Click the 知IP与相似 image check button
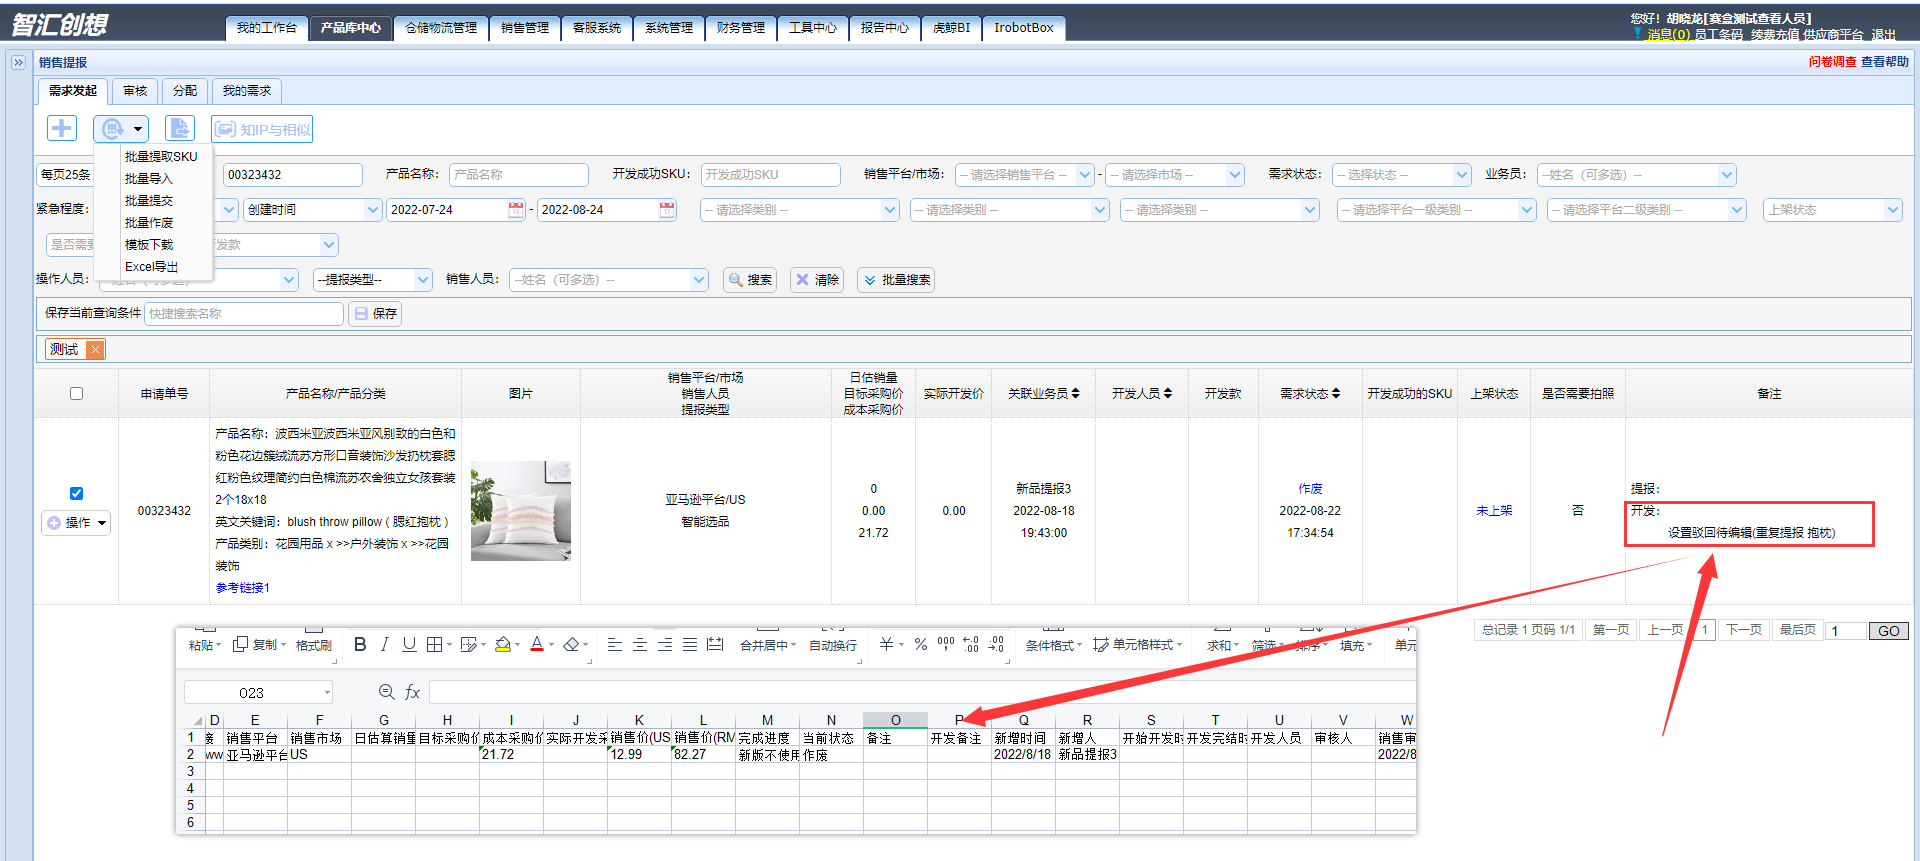Viewport: 1920px width, 861px height. tap(262, 129)
